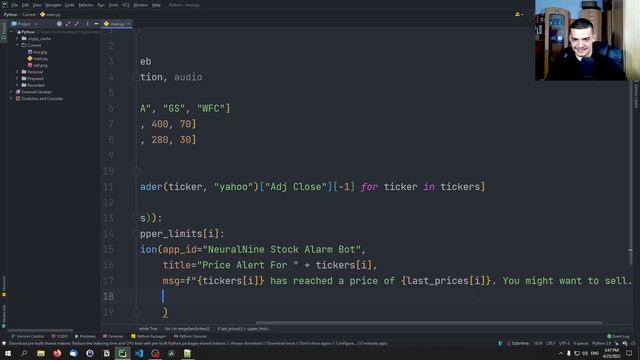Open the Run menu
The image size is (640, 360).
click(x=101, y=5)
